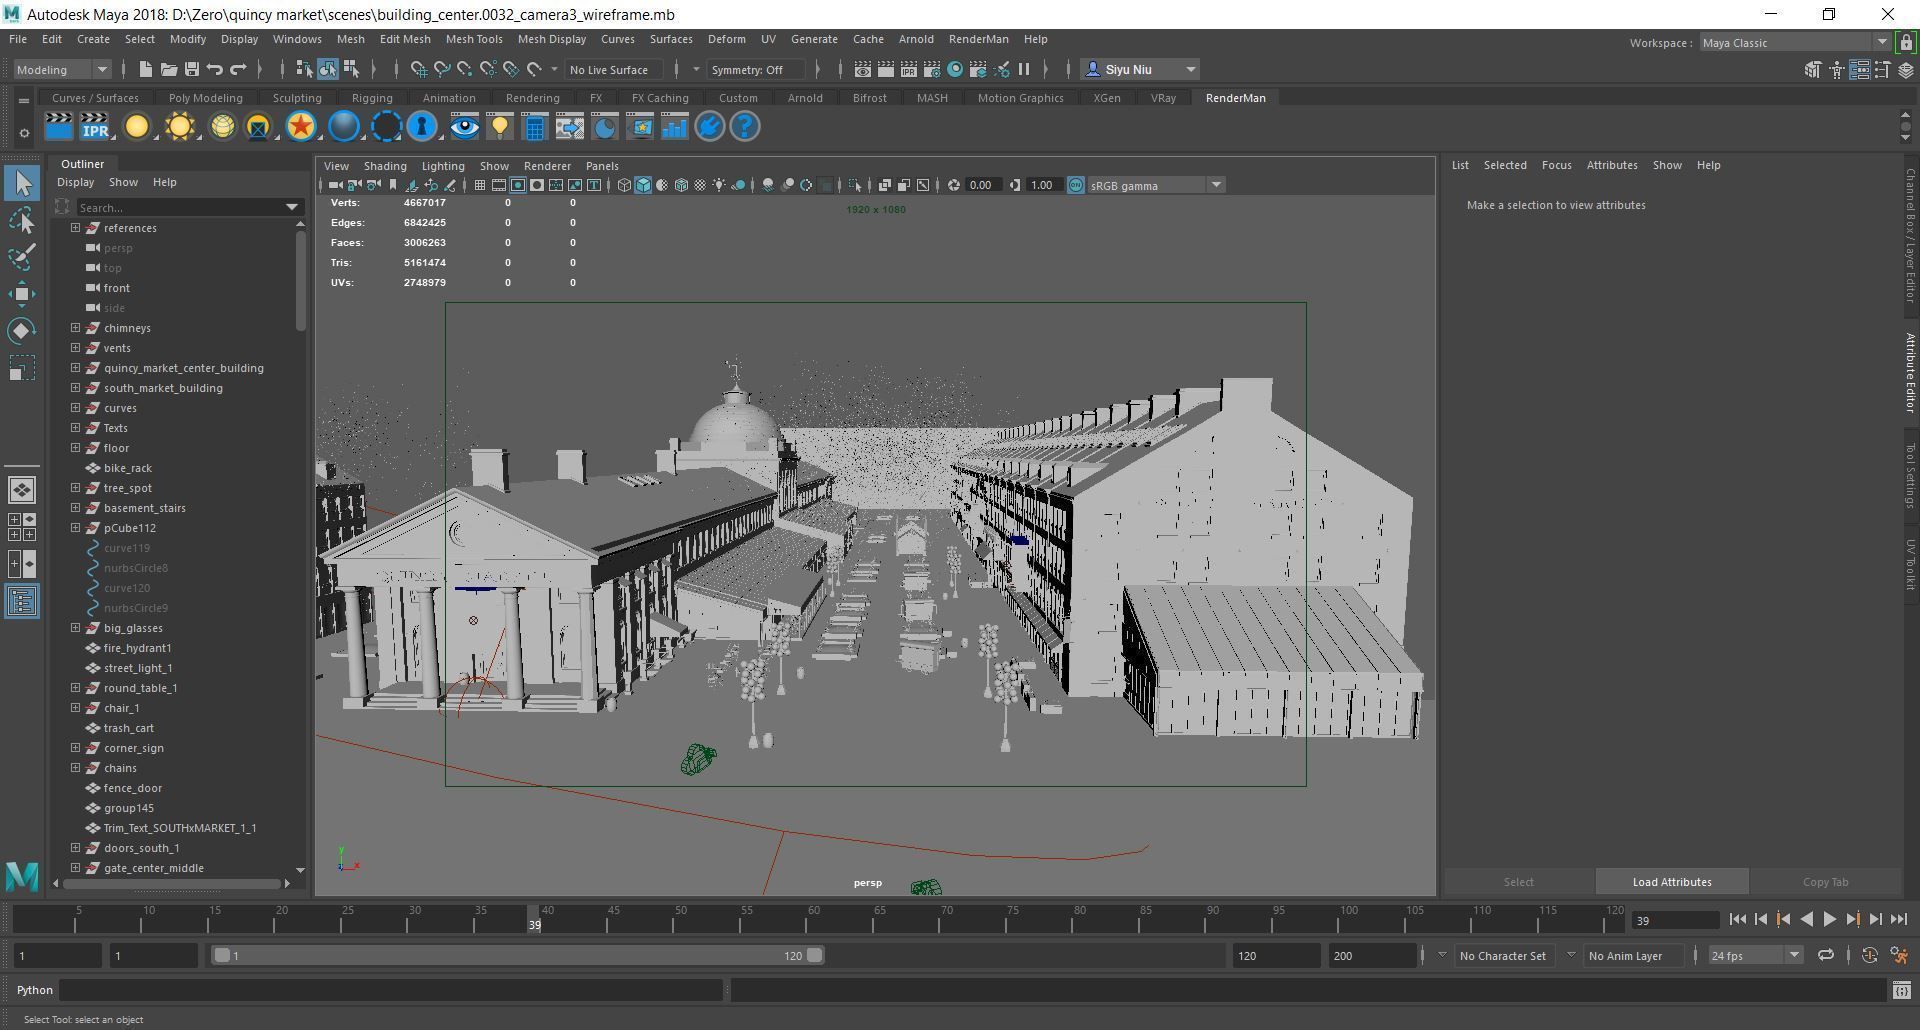The width and height of the screenshot is (1920, 1030).
Task: Click the RenderMan eye shelf icon
Action: click(x=464, y=127)
